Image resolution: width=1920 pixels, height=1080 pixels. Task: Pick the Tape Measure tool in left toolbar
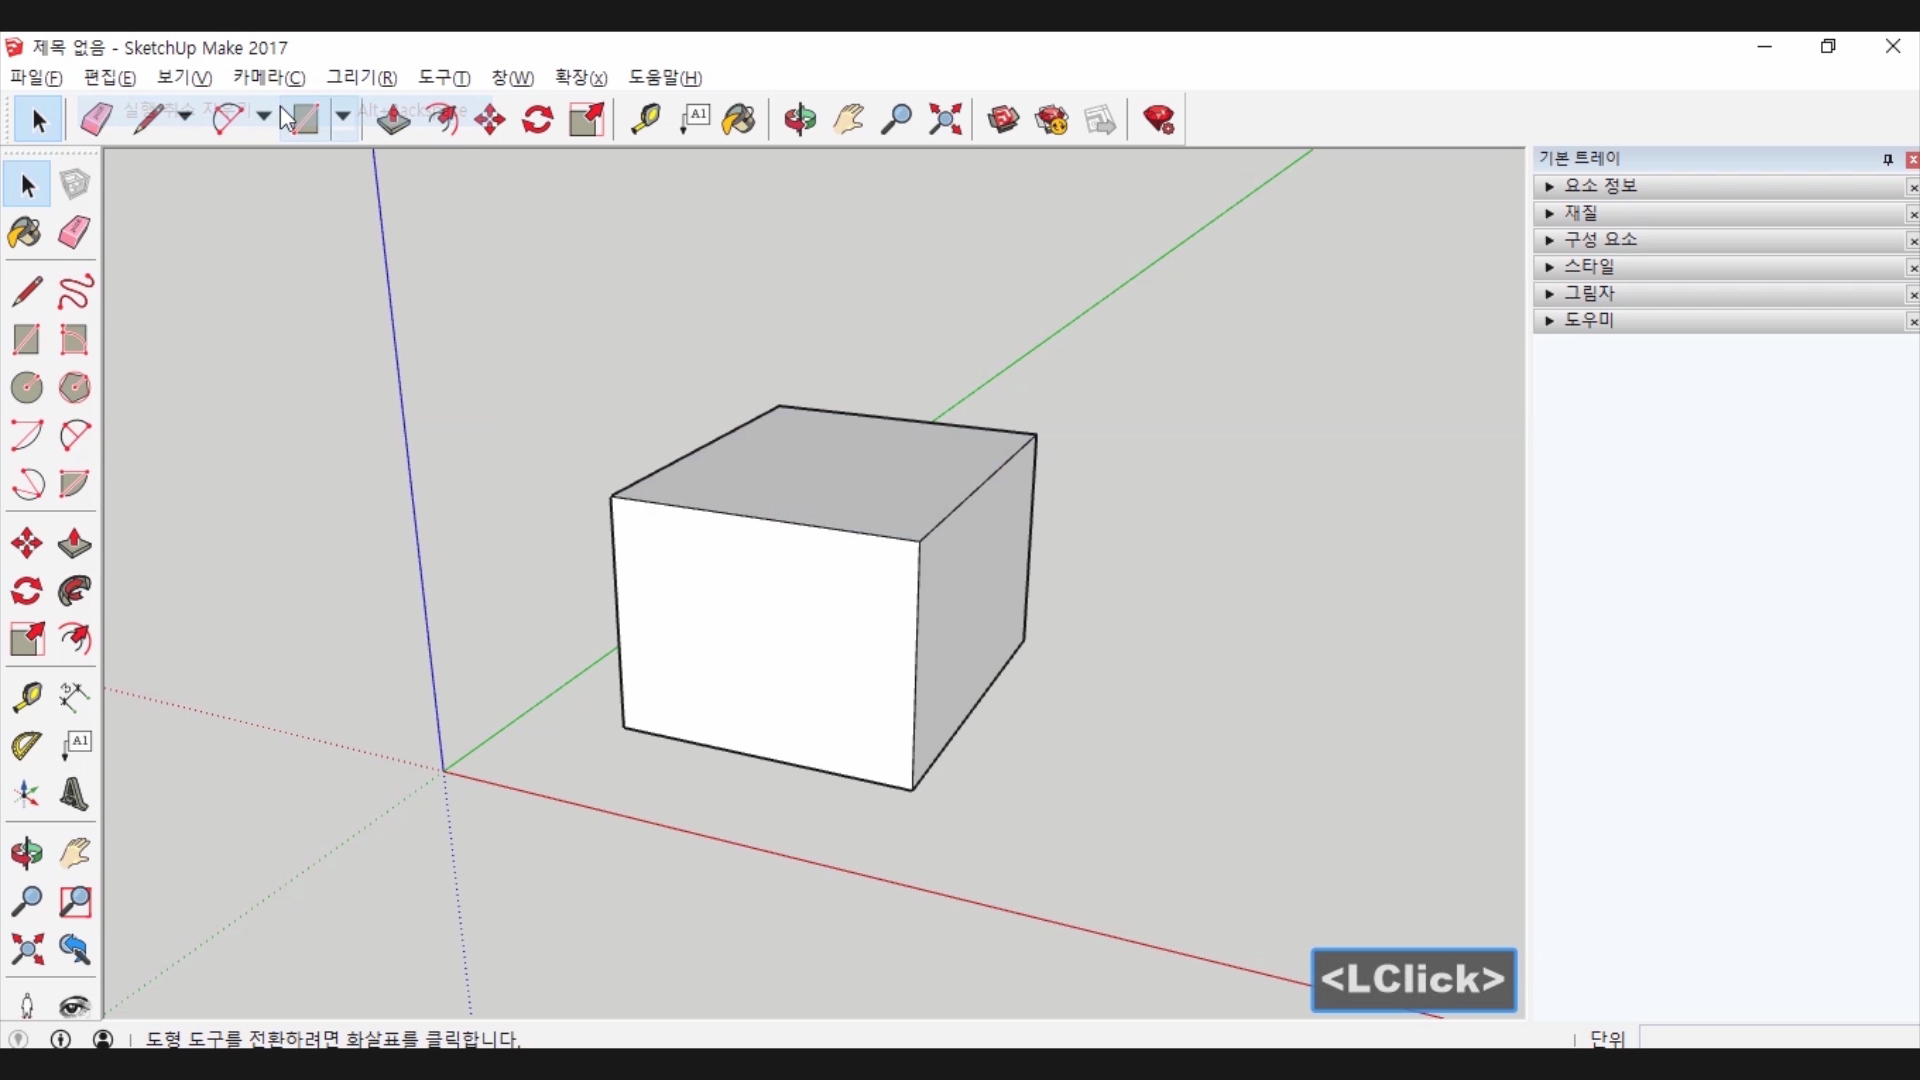coord(27,697)
